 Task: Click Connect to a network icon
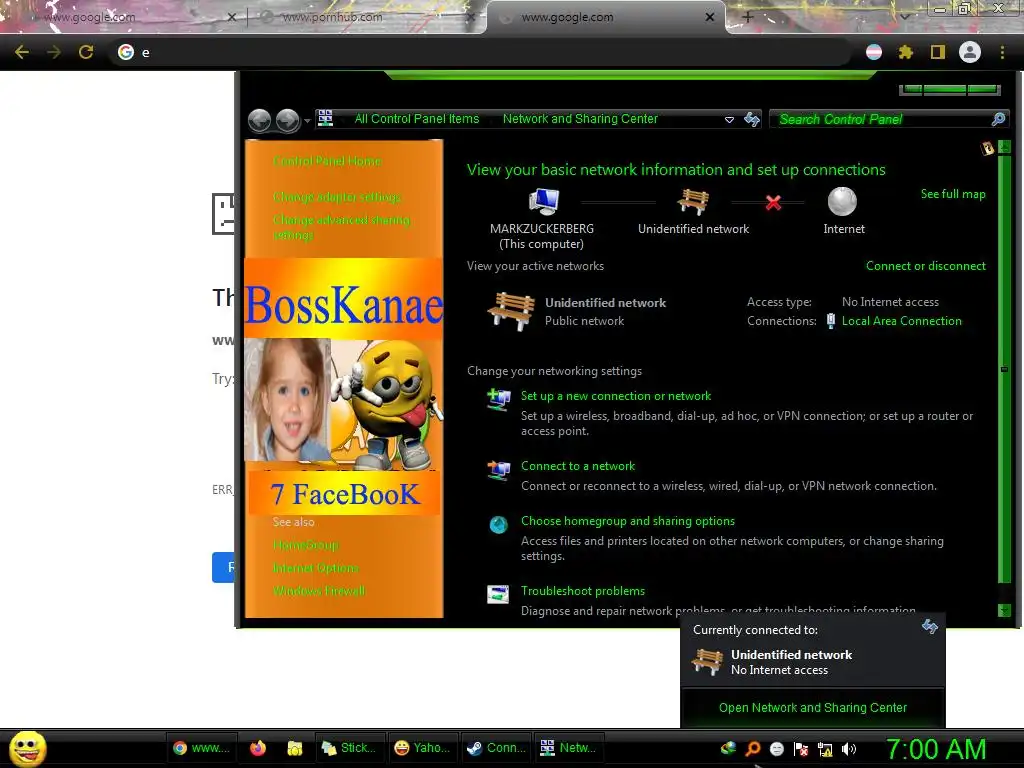pyautogui.click(x=499, y=470)
